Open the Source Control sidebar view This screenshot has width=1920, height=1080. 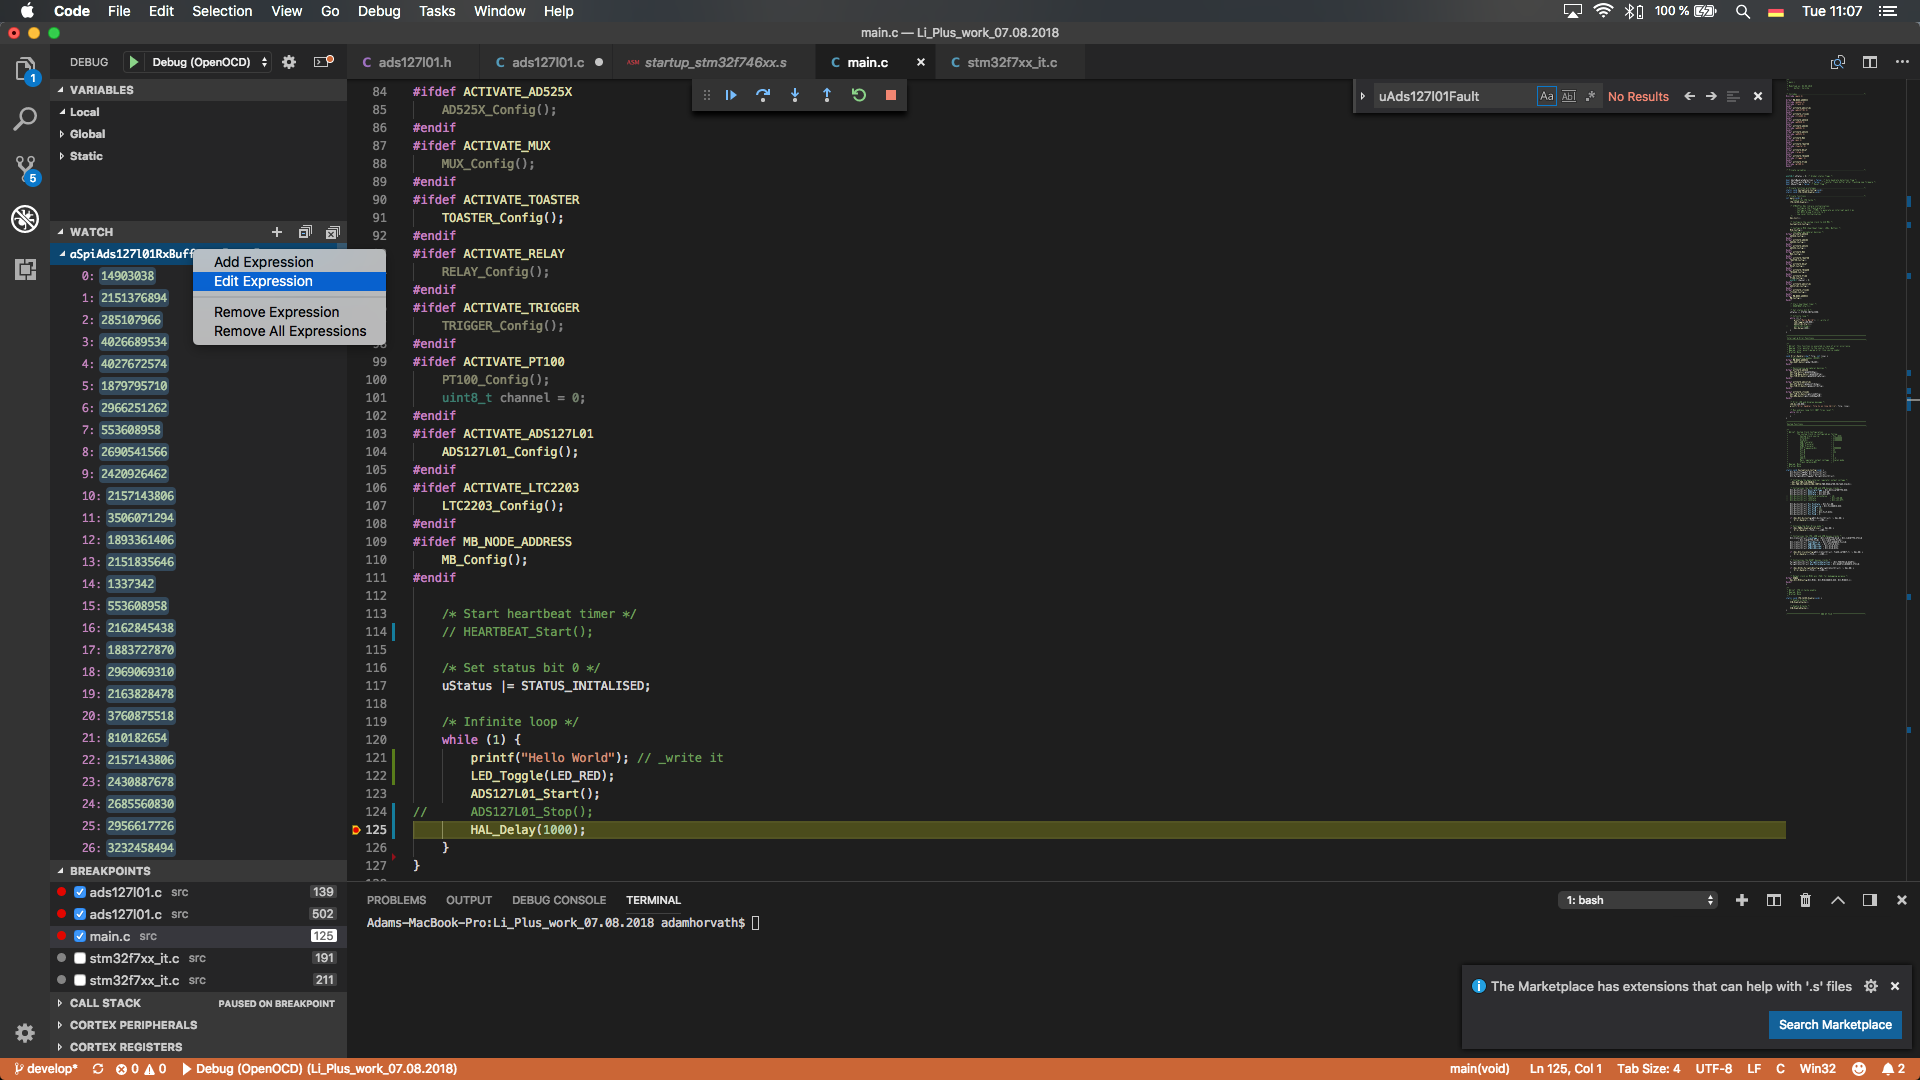[25, 168]
